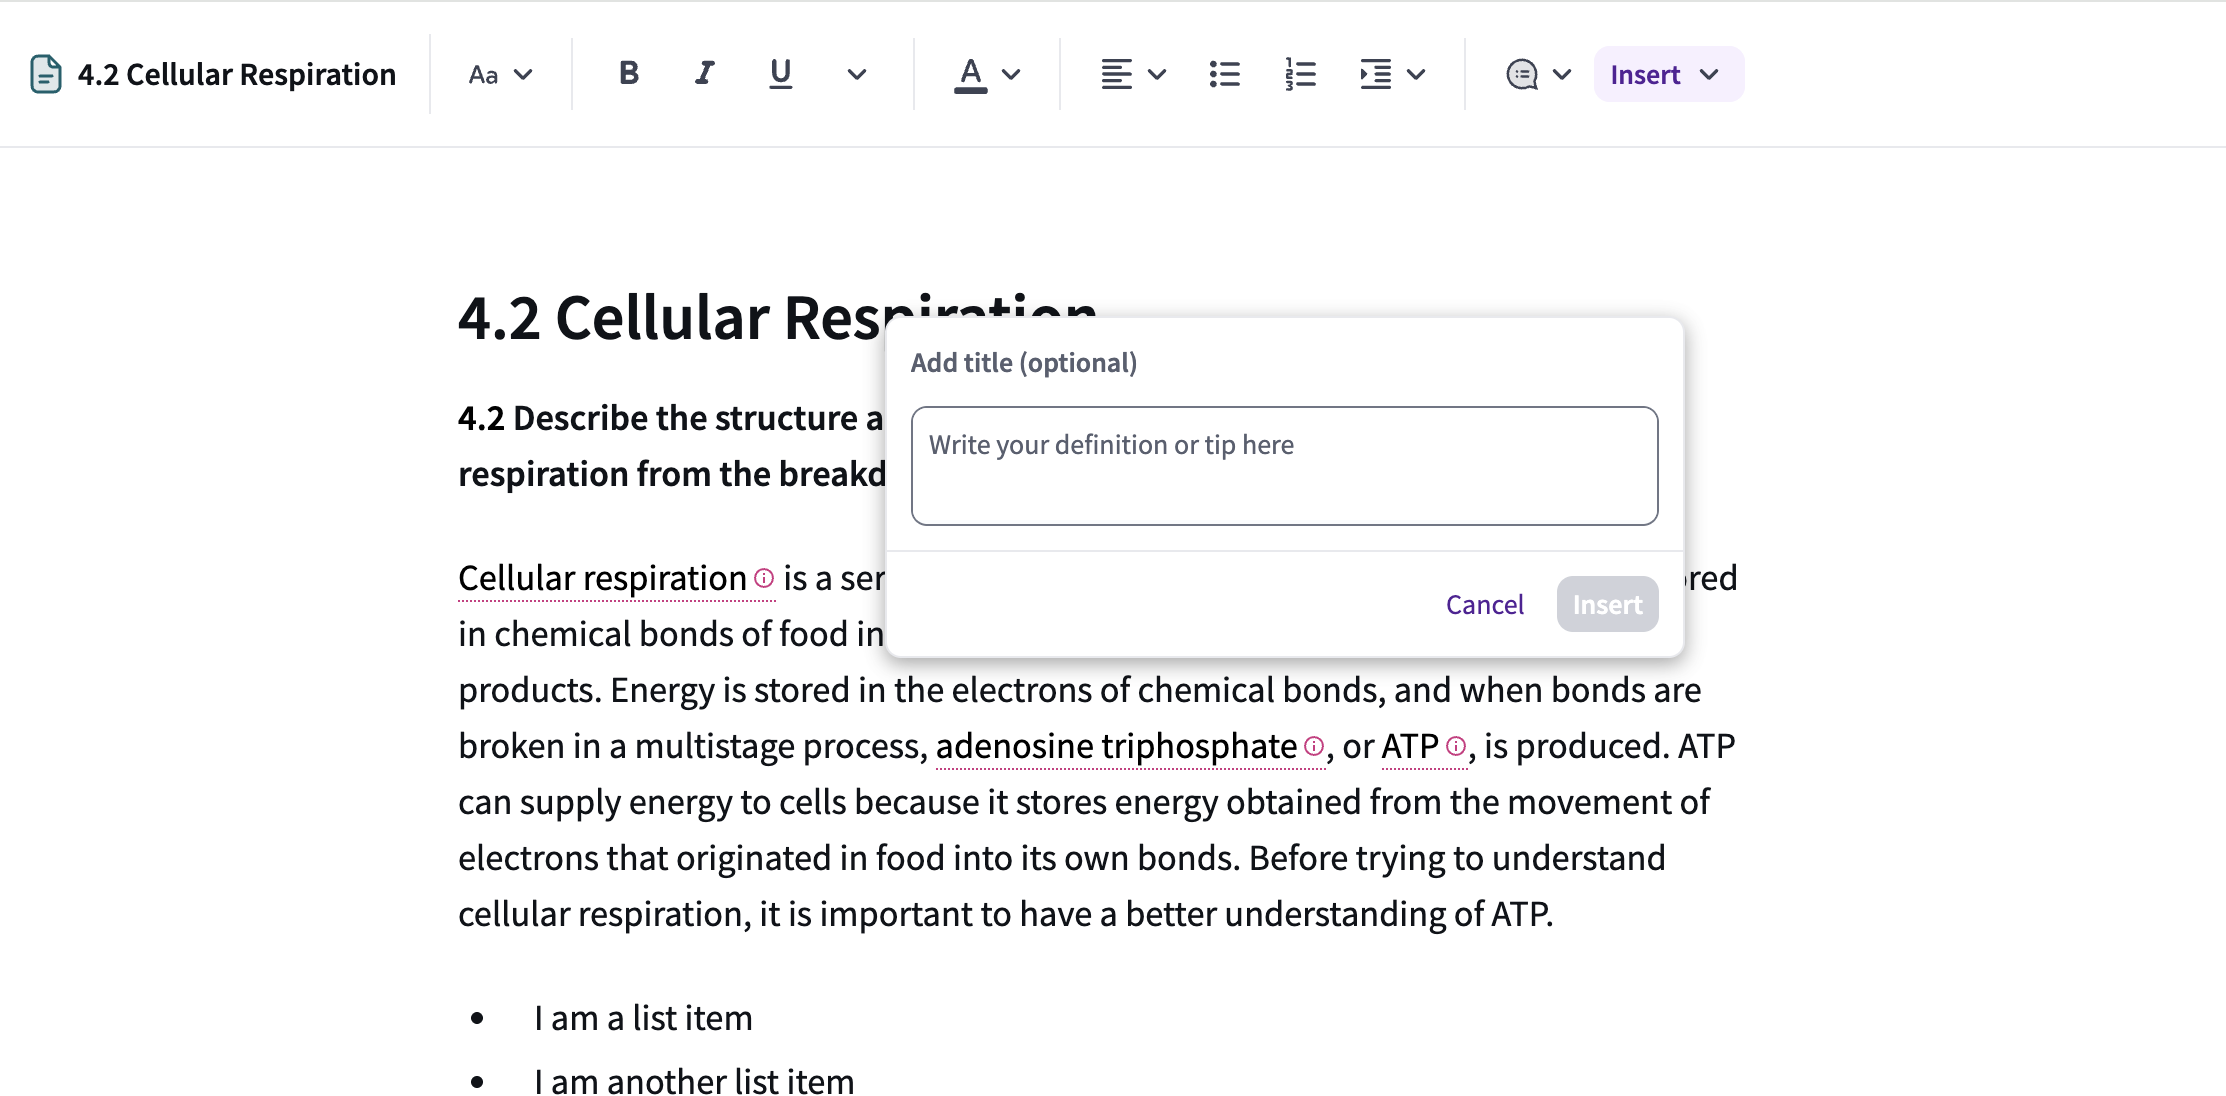Click the 4.2 Cellular Respiration toolbar title

237,74
